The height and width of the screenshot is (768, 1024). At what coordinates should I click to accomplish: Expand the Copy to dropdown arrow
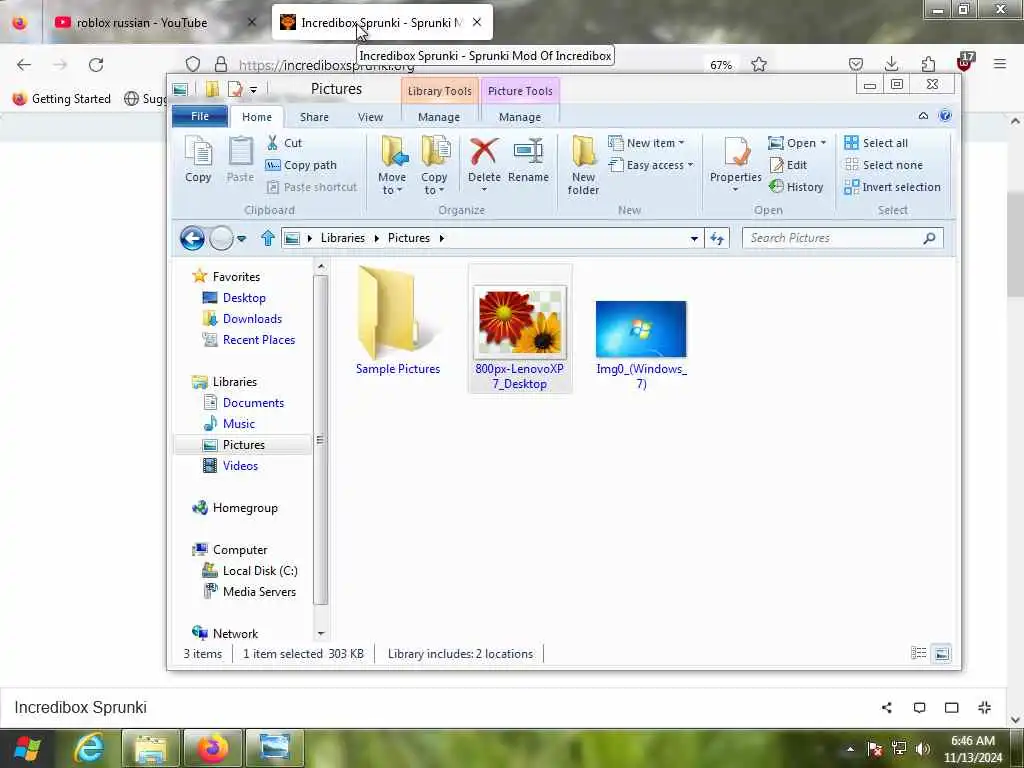[441, 191]
